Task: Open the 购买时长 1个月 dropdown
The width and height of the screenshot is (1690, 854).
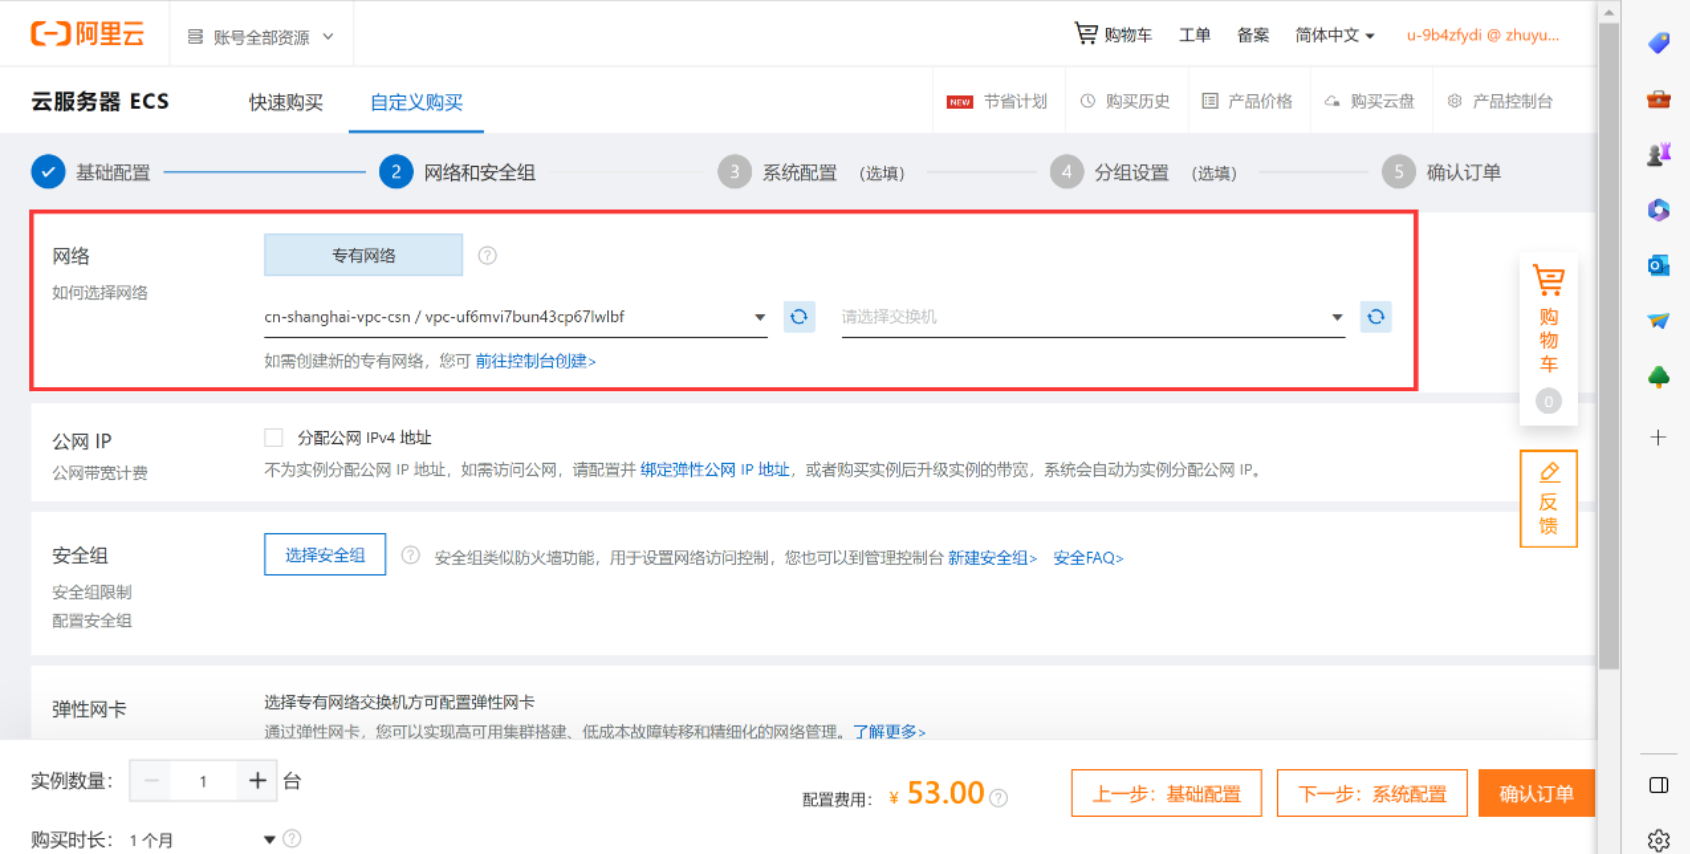Action: (202, 840)
